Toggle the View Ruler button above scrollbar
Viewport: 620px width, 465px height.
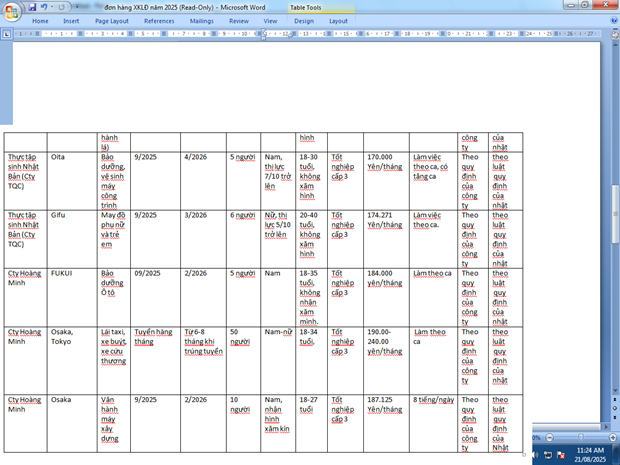pos(615,35)
